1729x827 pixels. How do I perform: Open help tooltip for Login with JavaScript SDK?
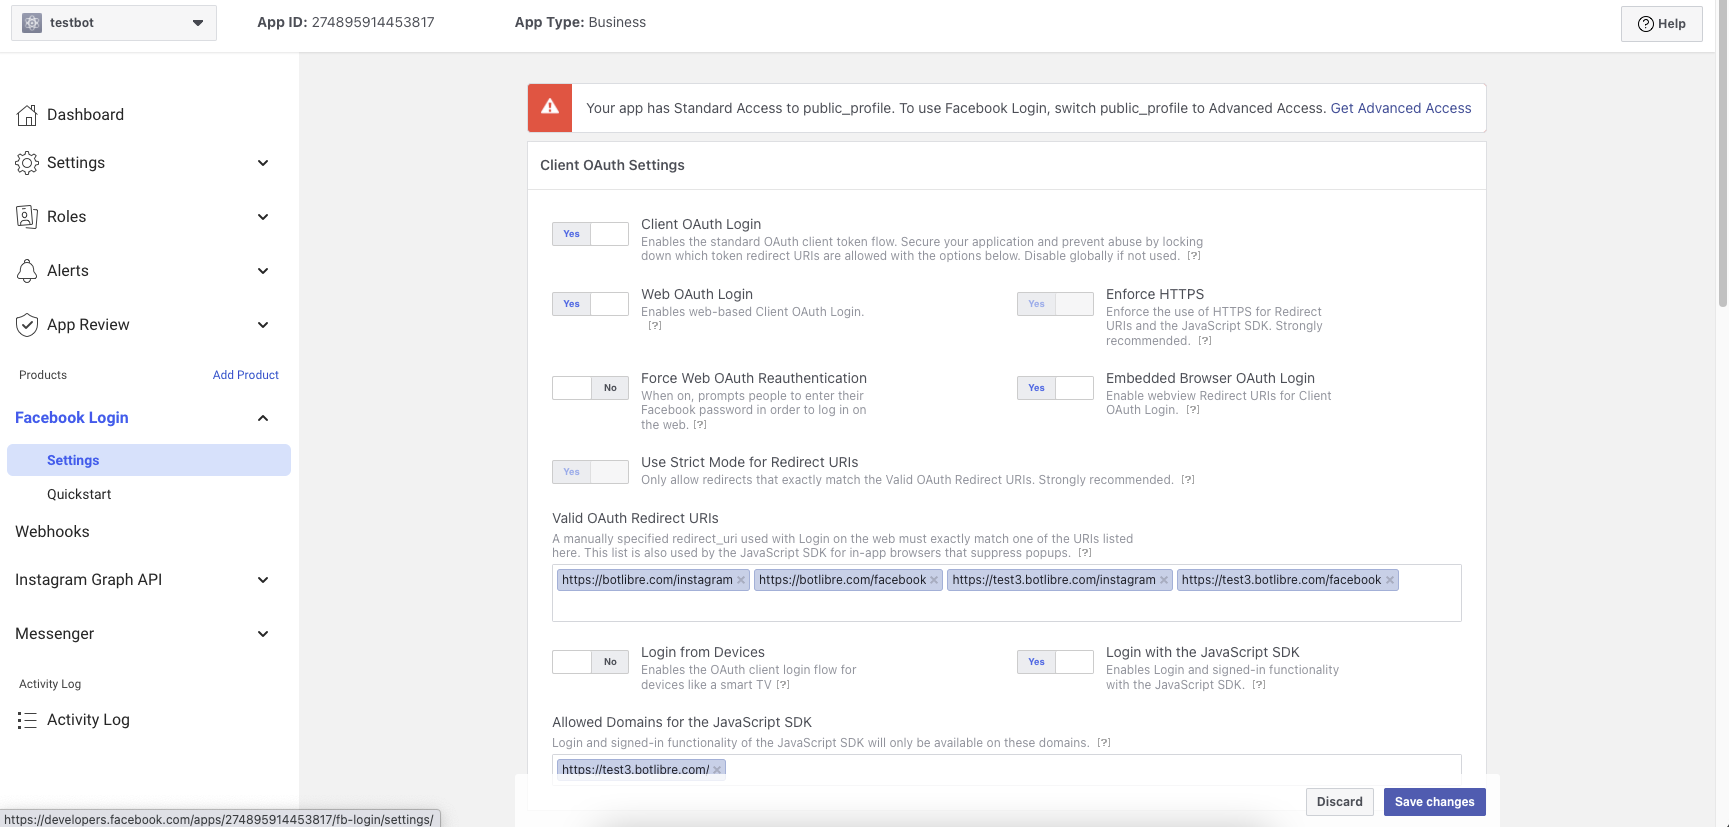[x=1259, y=685]
